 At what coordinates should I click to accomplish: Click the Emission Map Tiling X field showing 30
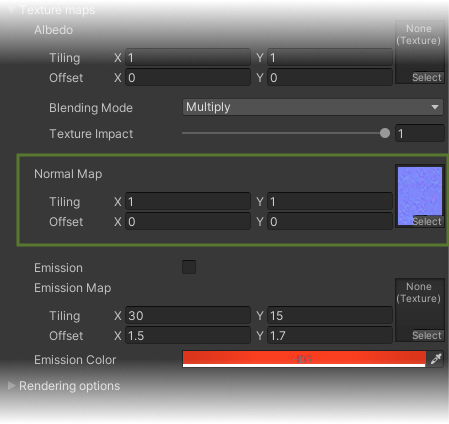point(188,315)
